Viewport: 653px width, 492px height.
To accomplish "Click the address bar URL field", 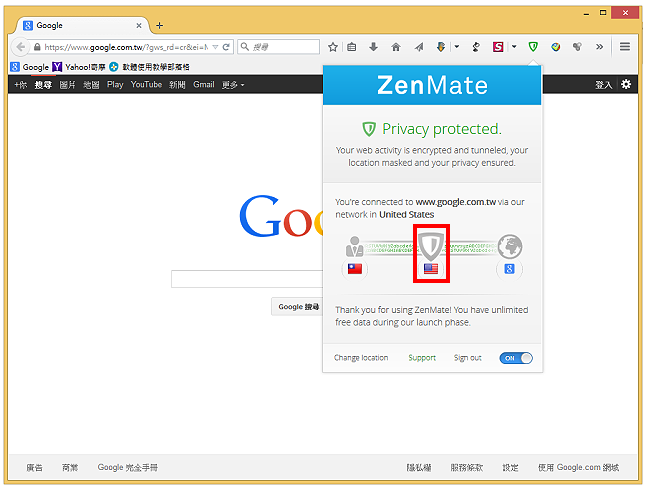I will tap(126, 47).
